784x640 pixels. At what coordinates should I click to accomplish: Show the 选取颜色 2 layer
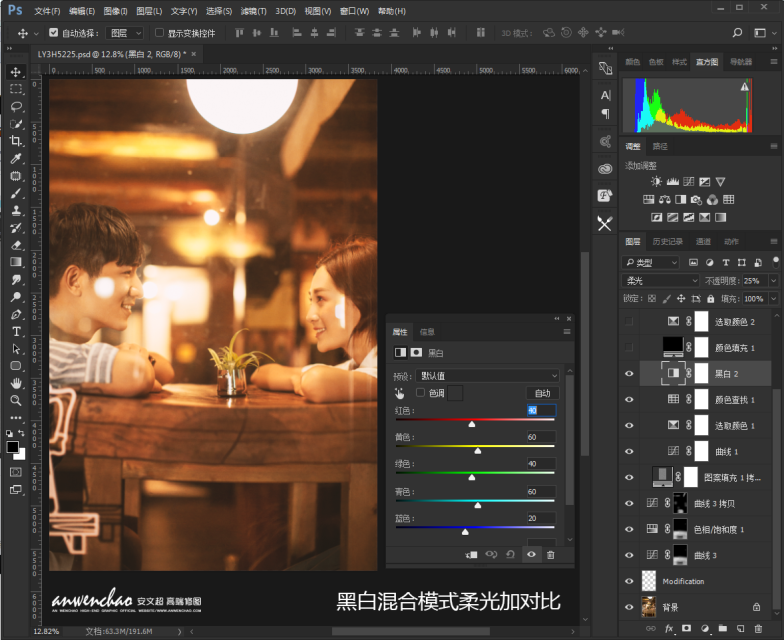[x=629, y=322]
